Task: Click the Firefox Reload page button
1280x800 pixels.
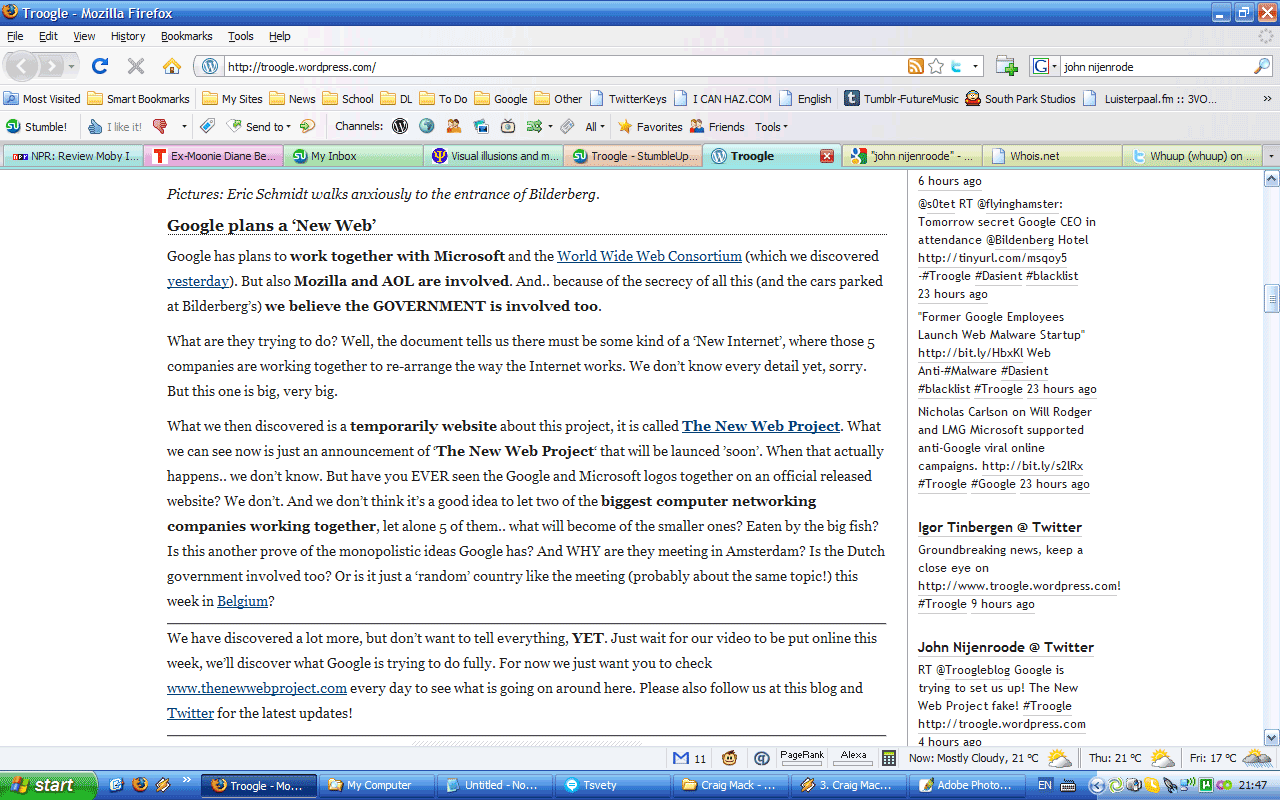Action: [100, 66]
